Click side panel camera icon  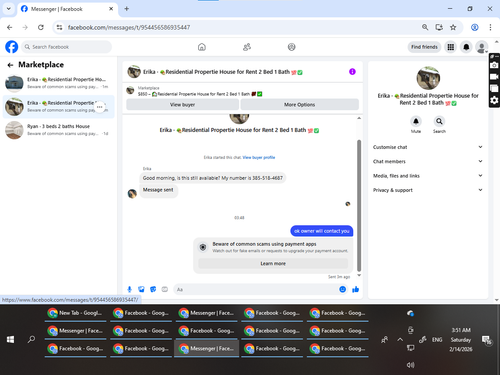click(x=494, y=65)
